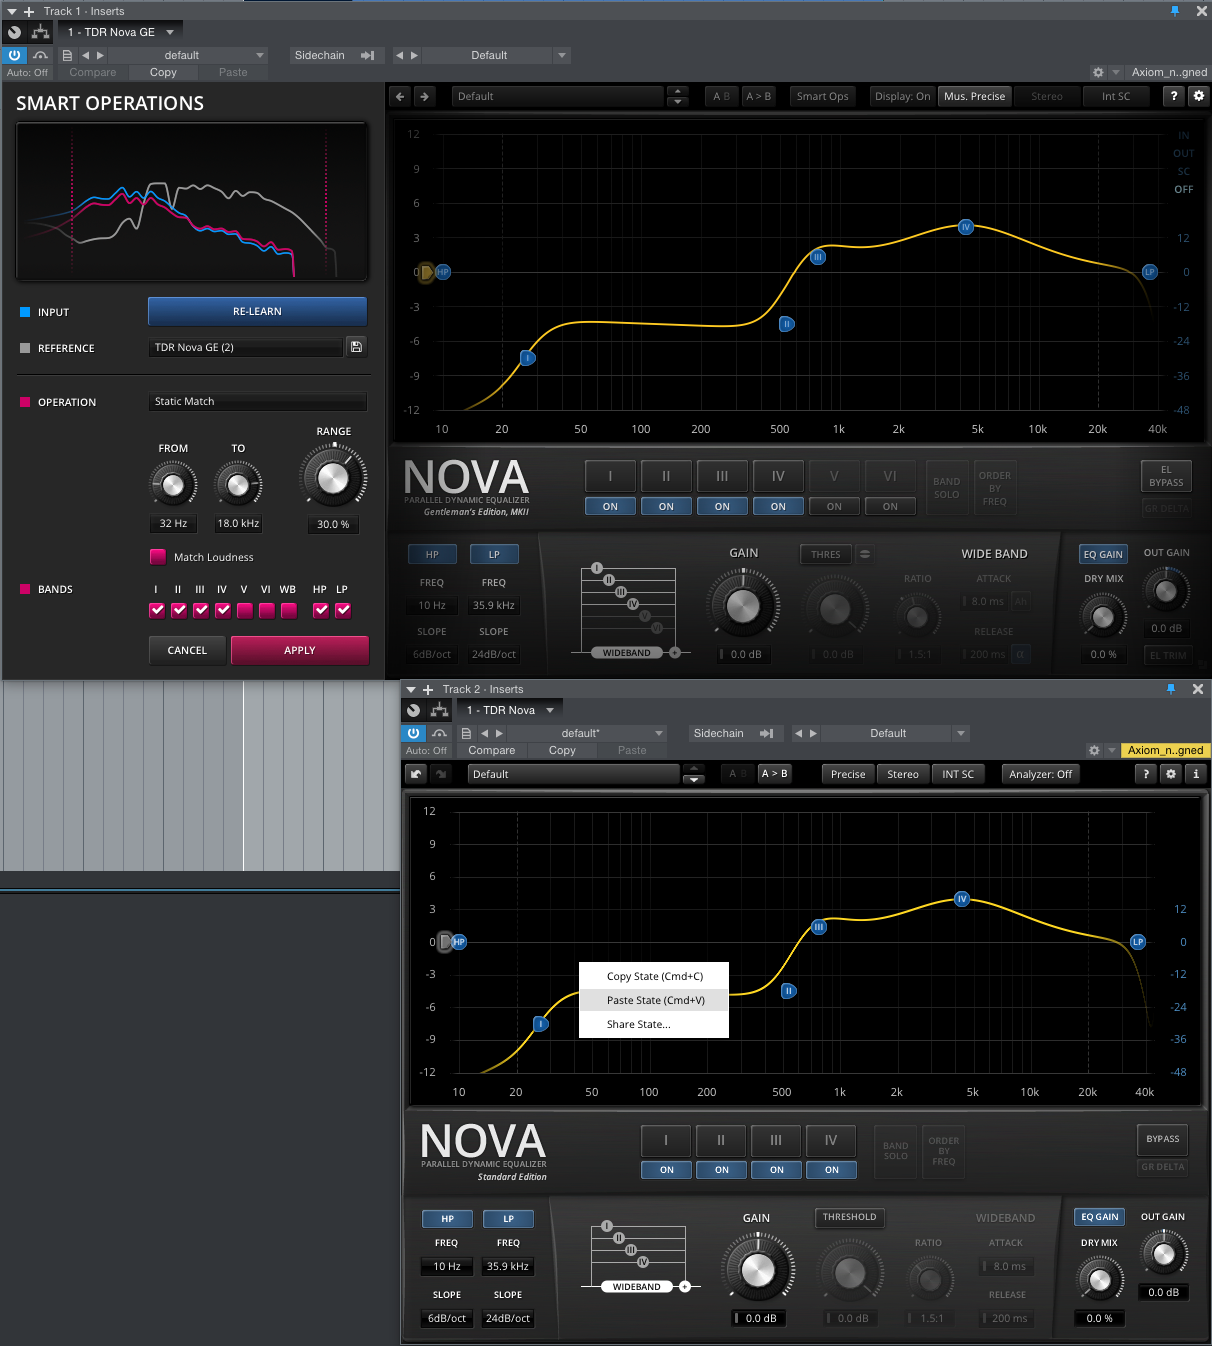1212x1346 pixels.
Task: Select band I node on Nova GE graph
Action: tap(528, 358)
